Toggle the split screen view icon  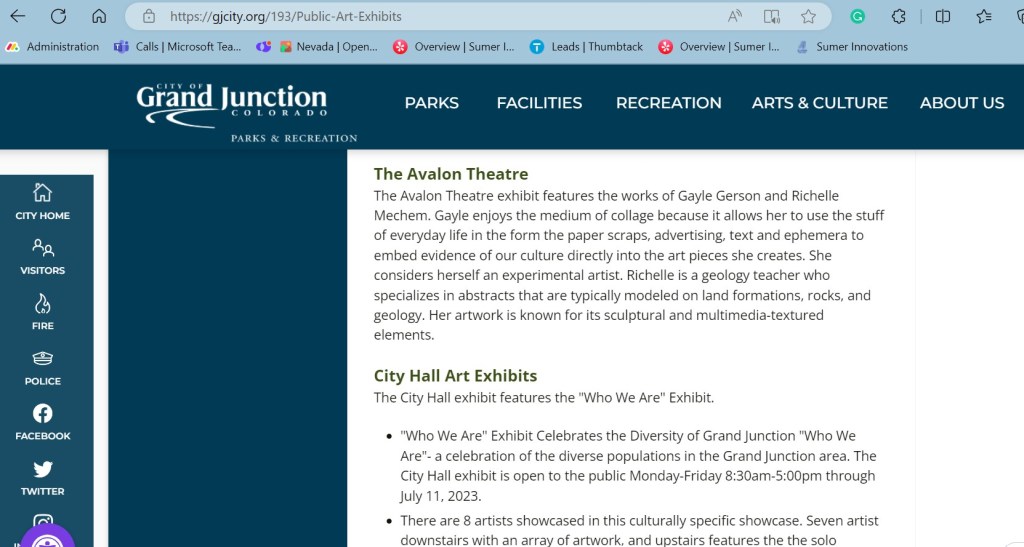tap(942, 16)
